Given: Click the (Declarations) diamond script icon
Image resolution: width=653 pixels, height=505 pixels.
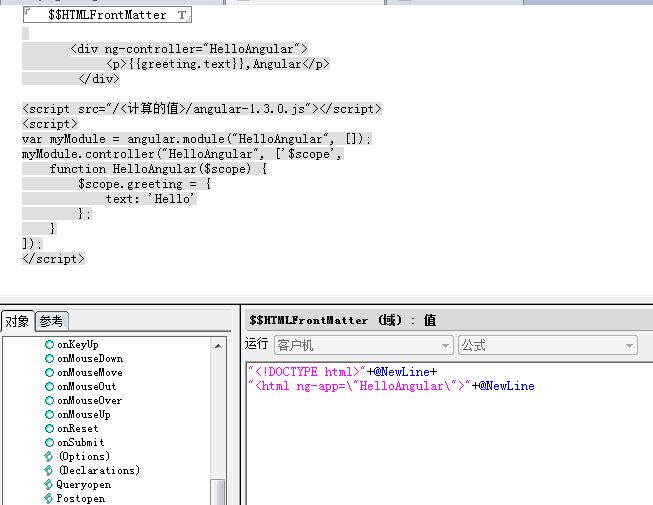Looking at the screenshot, I should 49,470.
